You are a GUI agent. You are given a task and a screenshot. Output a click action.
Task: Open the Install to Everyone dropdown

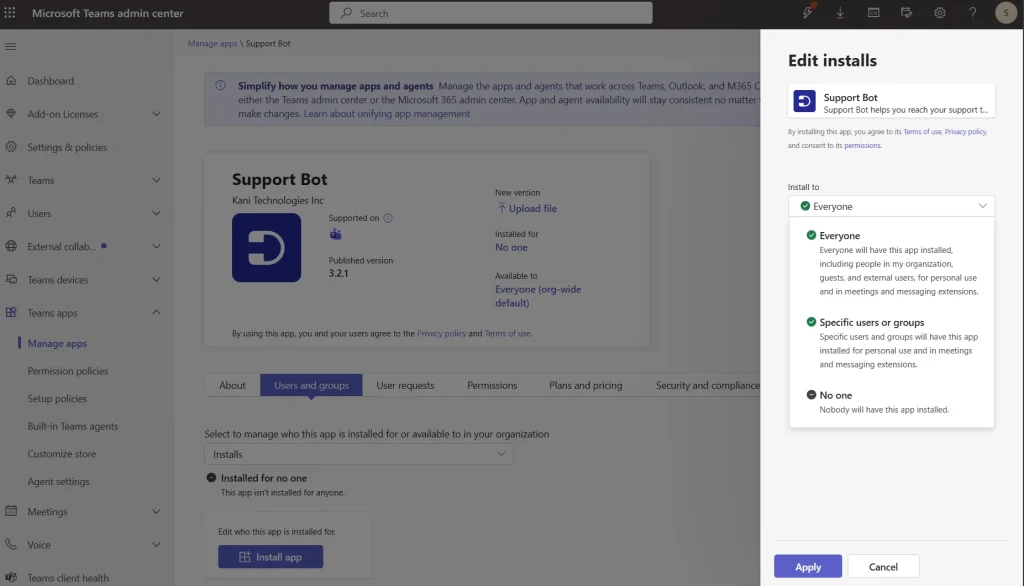891,206
